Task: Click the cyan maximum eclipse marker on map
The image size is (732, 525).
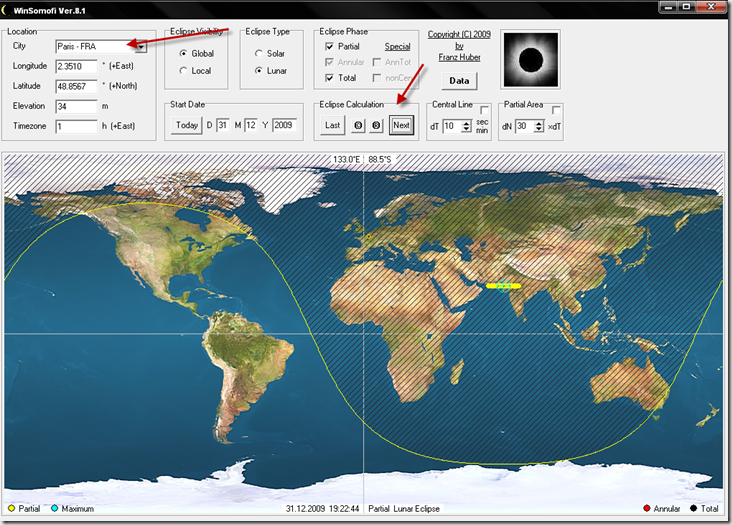Action: click(503, 286)
